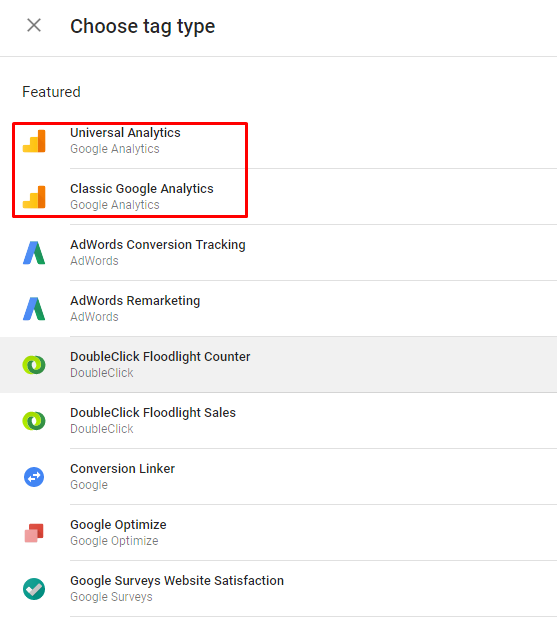Click the Conversion Linker blue arrows icon
The width and height of the screenshot is (557, 620).
click(34, 477)
